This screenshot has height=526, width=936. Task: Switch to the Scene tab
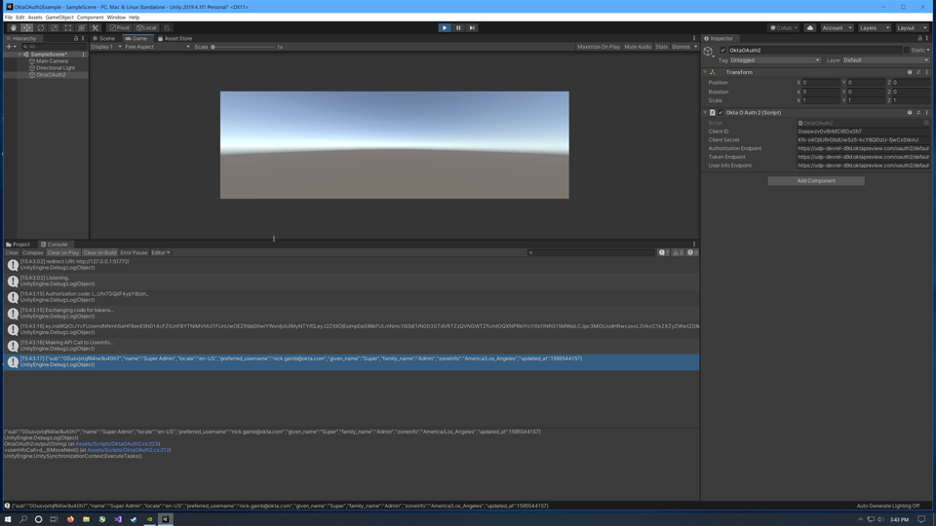click(x=104, y=38)
